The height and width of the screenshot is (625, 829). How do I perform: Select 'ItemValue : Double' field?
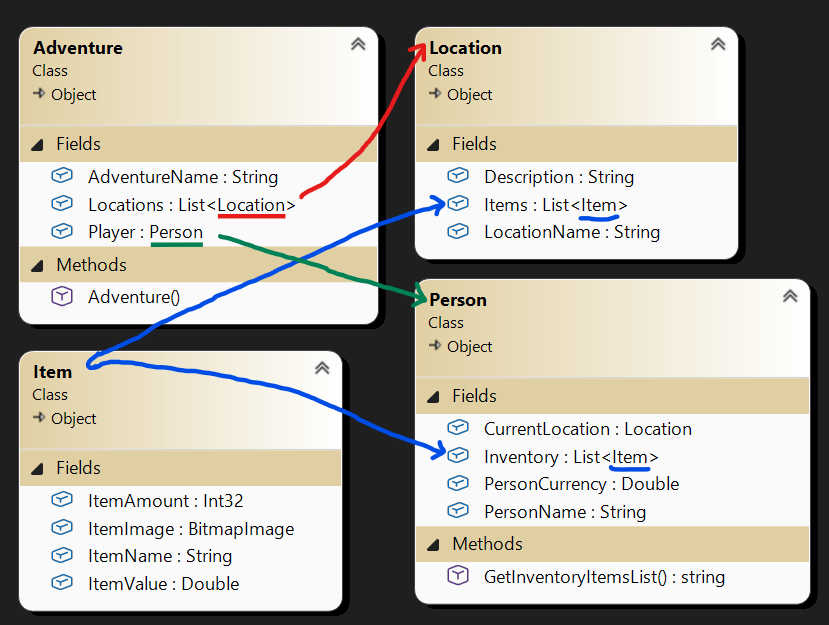164,584
